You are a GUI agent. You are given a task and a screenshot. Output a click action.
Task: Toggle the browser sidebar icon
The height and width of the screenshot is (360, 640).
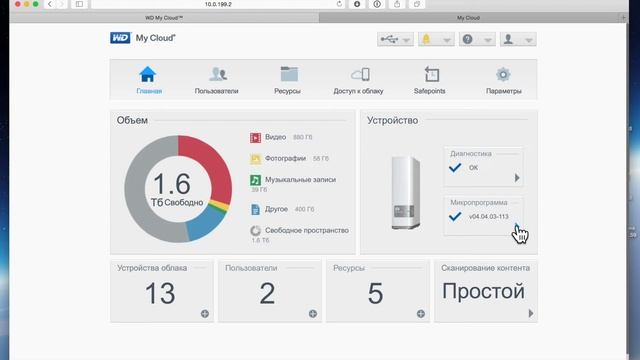pos(79,4)
